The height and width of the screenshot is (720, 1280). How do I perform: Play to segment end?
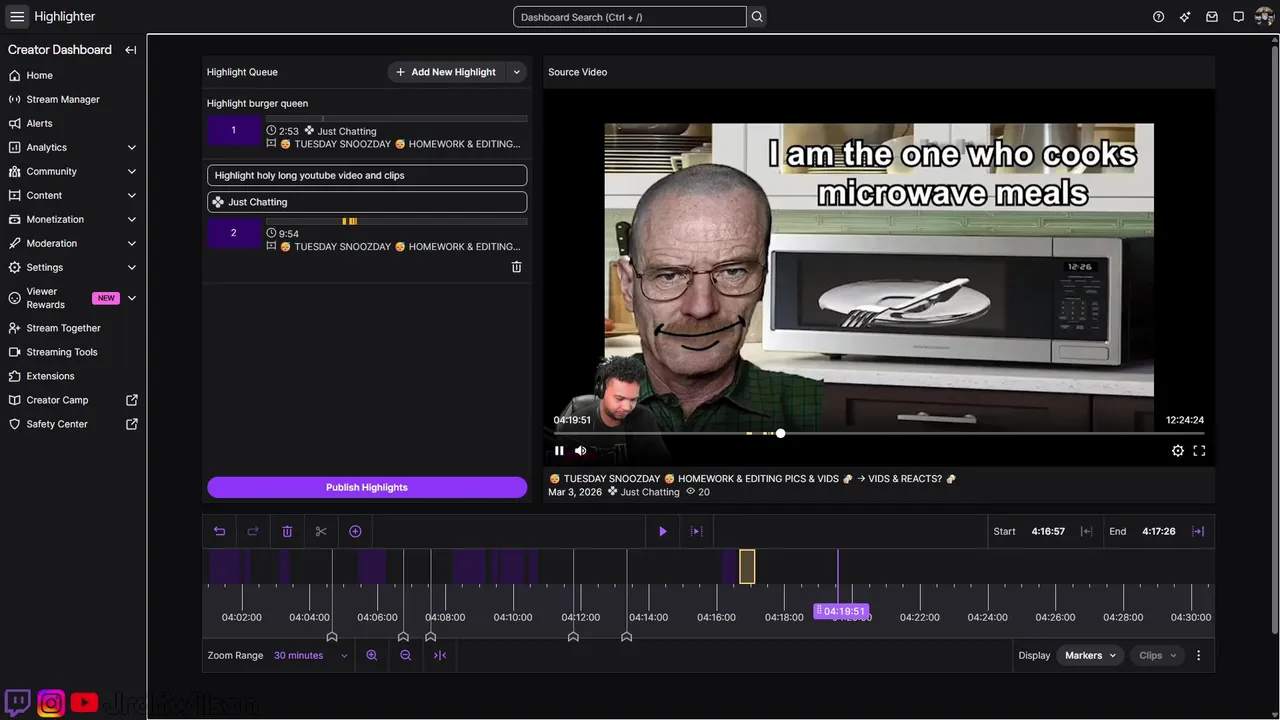[697, 531]
